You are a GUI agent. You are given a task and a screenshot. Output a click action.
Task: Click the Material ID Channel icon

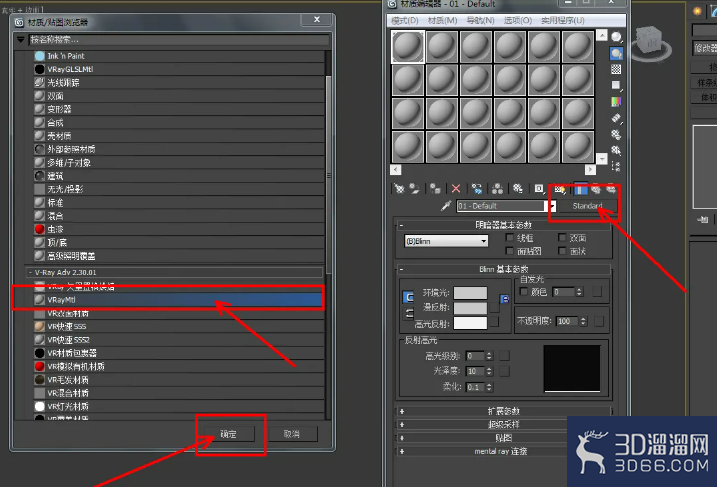(x=539, y=188)
